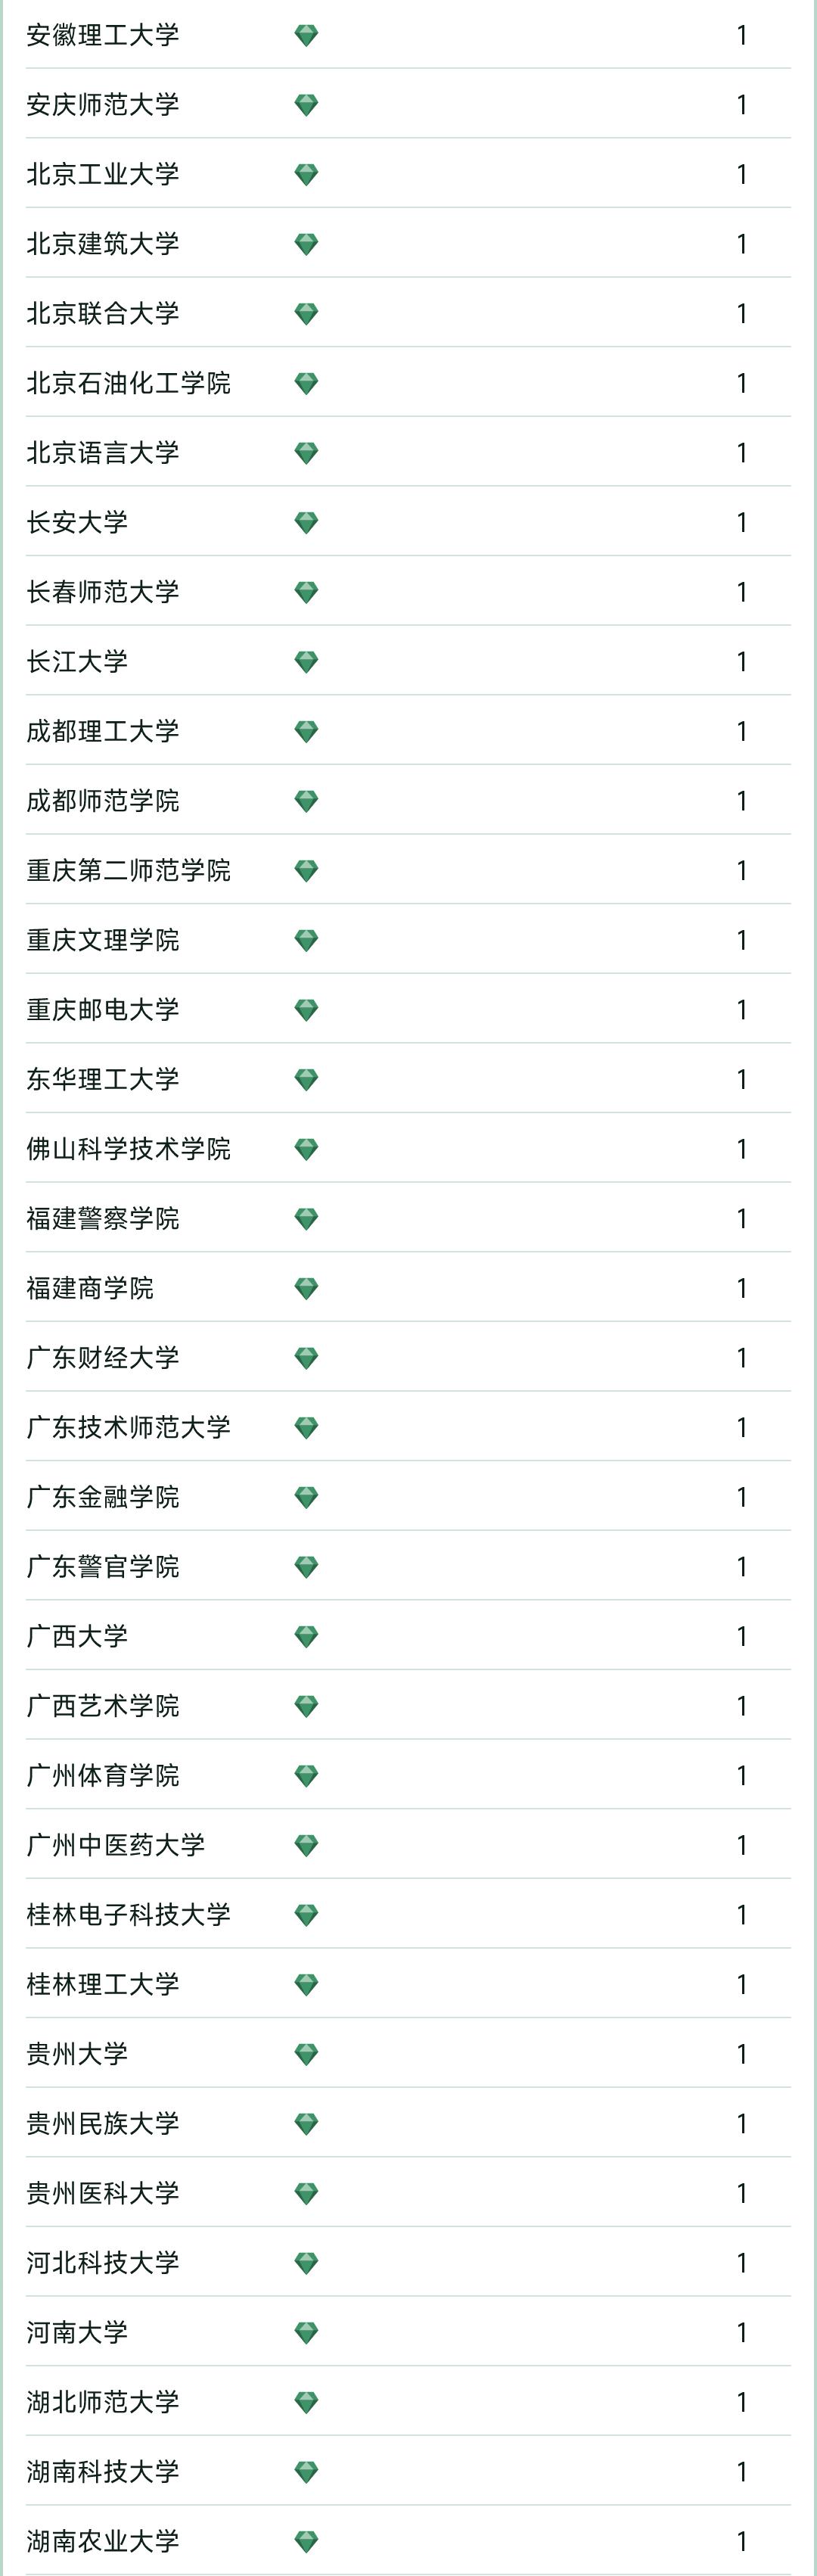Click the count 1 for 北京语言大学
This screenshot has height=2576, width=817.
click(x=741, y=453)
